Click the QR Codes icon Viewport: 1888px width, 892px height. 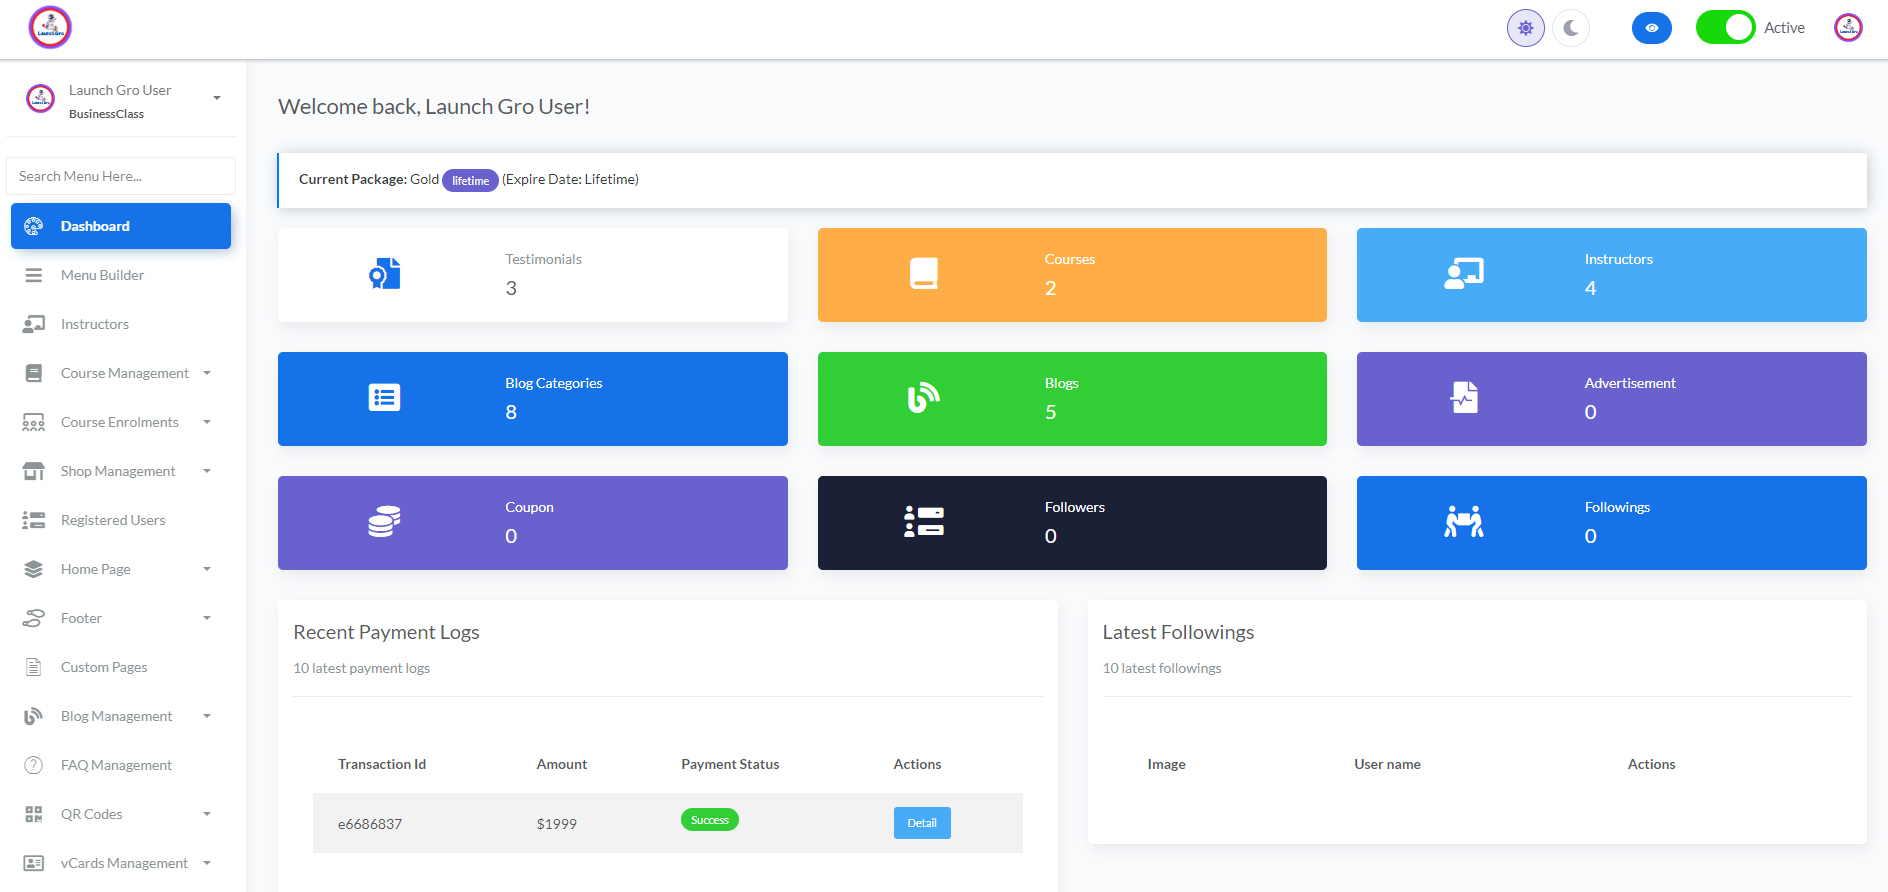click(34, 814)
